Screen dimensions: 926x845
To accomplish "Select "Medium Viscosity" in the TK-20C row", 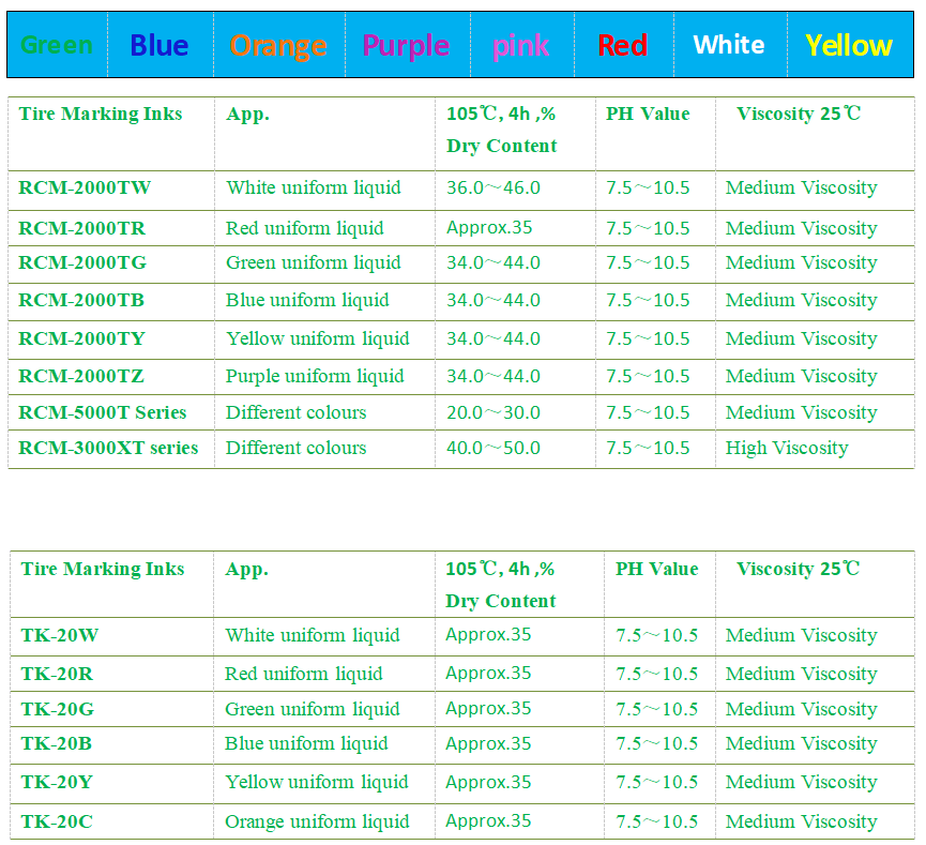I will click(x=801, y=822).
